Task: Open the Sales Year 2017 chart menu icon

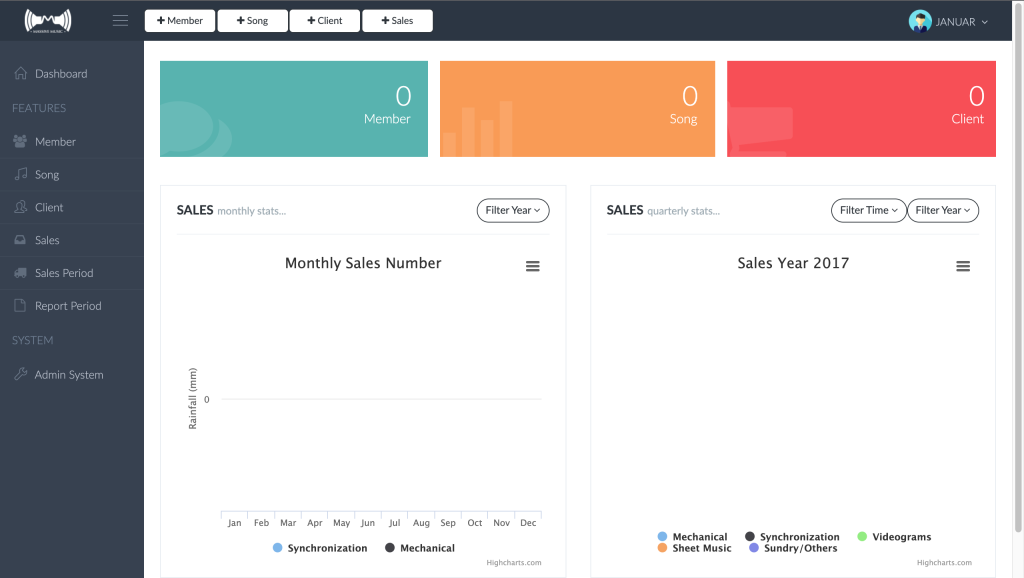Action: (x=963, y=266)
